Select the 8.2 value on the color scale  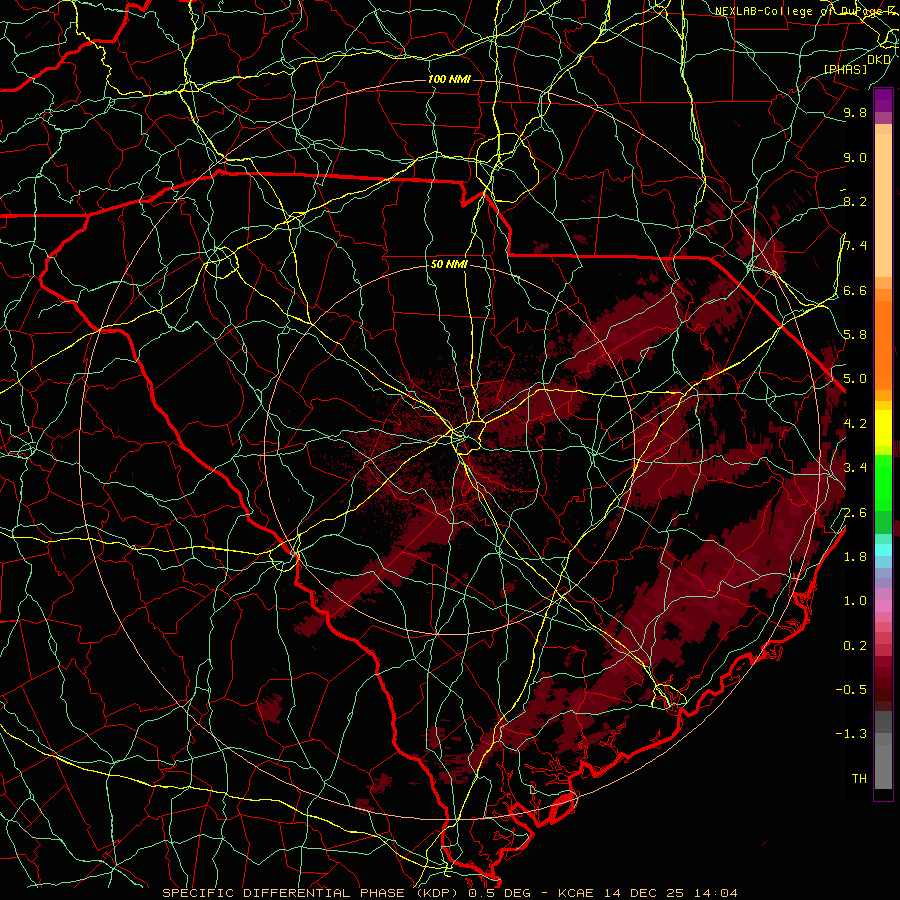coord(855,201)
